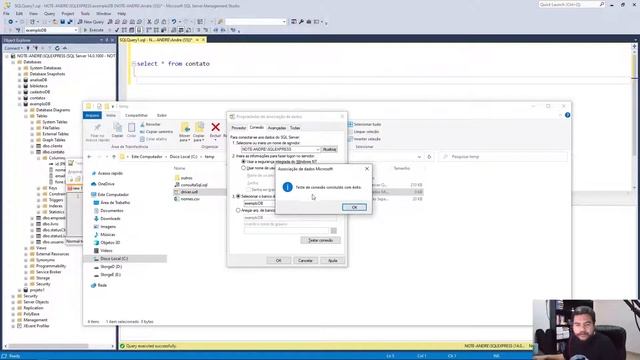This screenshot has width=640, height=360.
Task: Click Ajuda in the data link properties dialog
Action: pos(332,260)
